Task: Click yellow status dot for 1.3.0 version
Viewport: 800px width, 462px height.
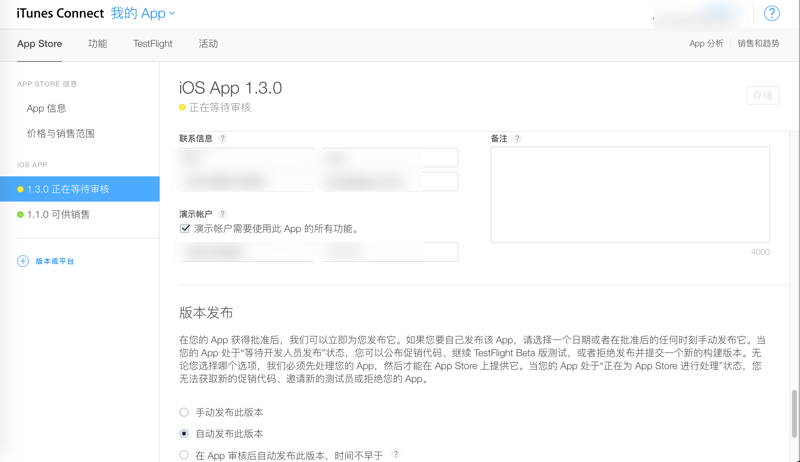Action: tap(20, 189)
